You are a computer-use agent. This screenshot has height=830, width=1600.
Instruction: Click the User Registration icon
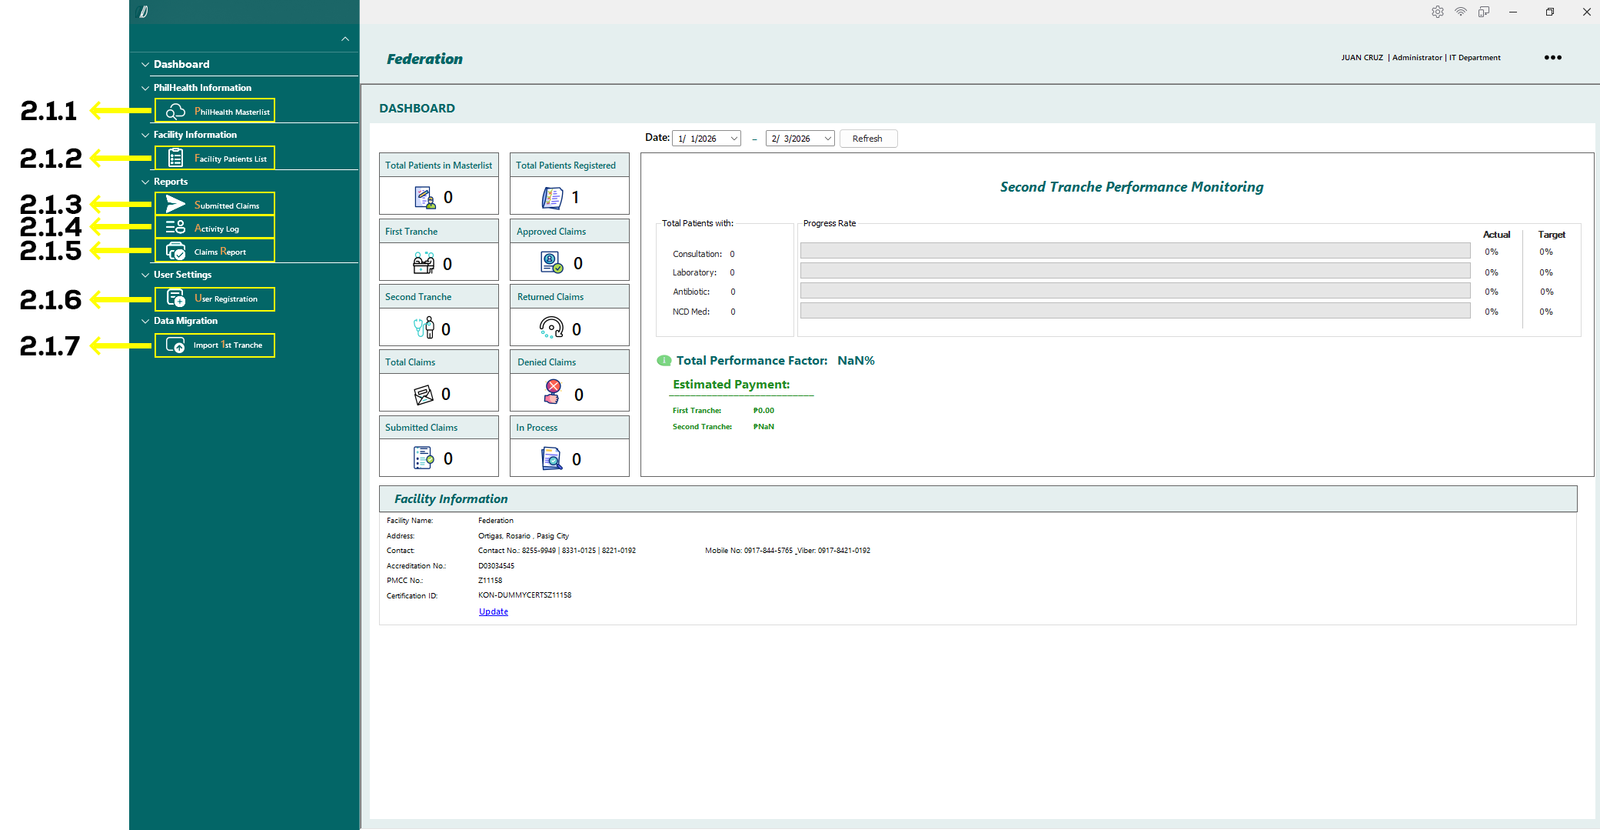pyautogui.click(x=176, y=298)
